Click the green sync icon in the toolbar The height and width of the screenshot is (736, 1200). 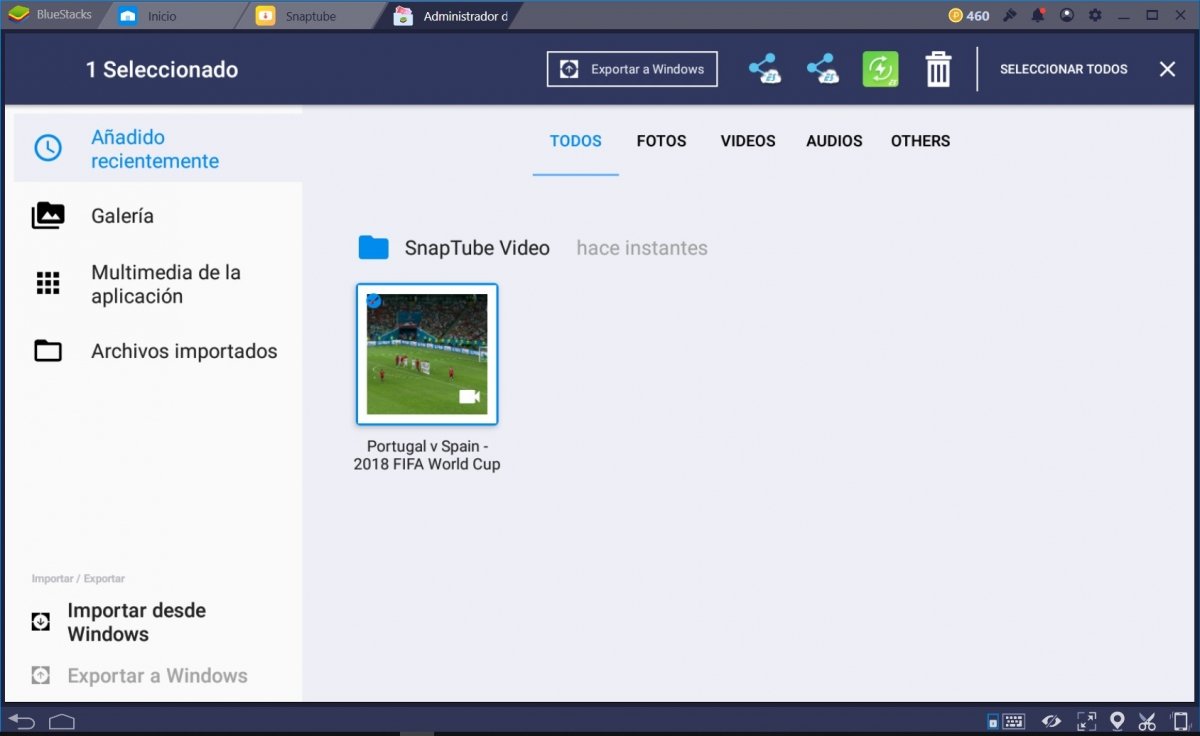click(880, 69)
